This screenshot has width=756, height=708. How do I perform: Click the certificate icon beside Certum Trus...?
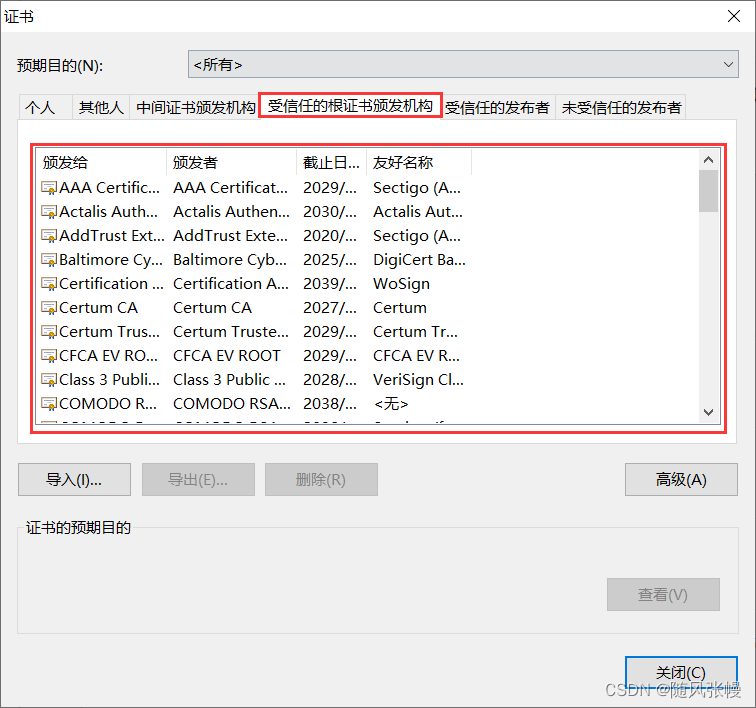[49, 332]
